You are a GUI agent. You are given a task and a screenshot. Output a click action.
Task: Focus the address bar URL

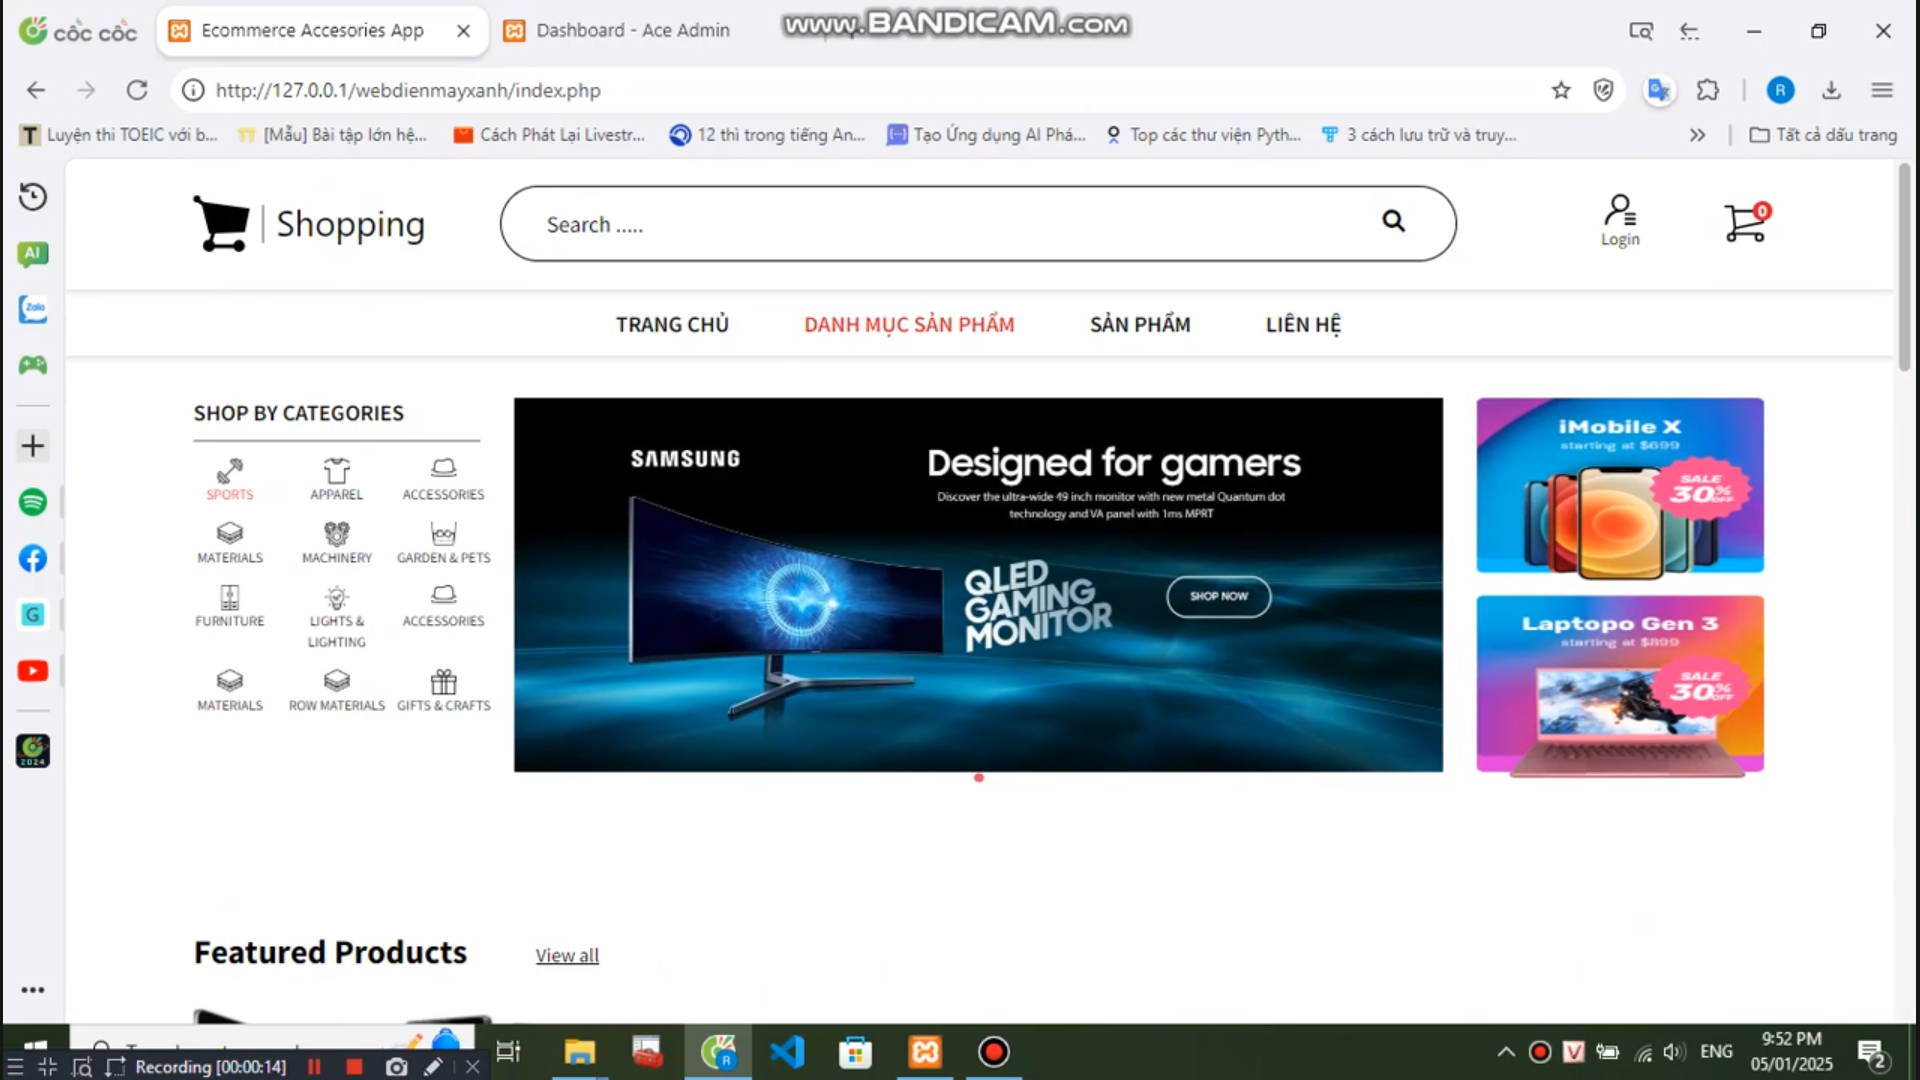(408, 91)
